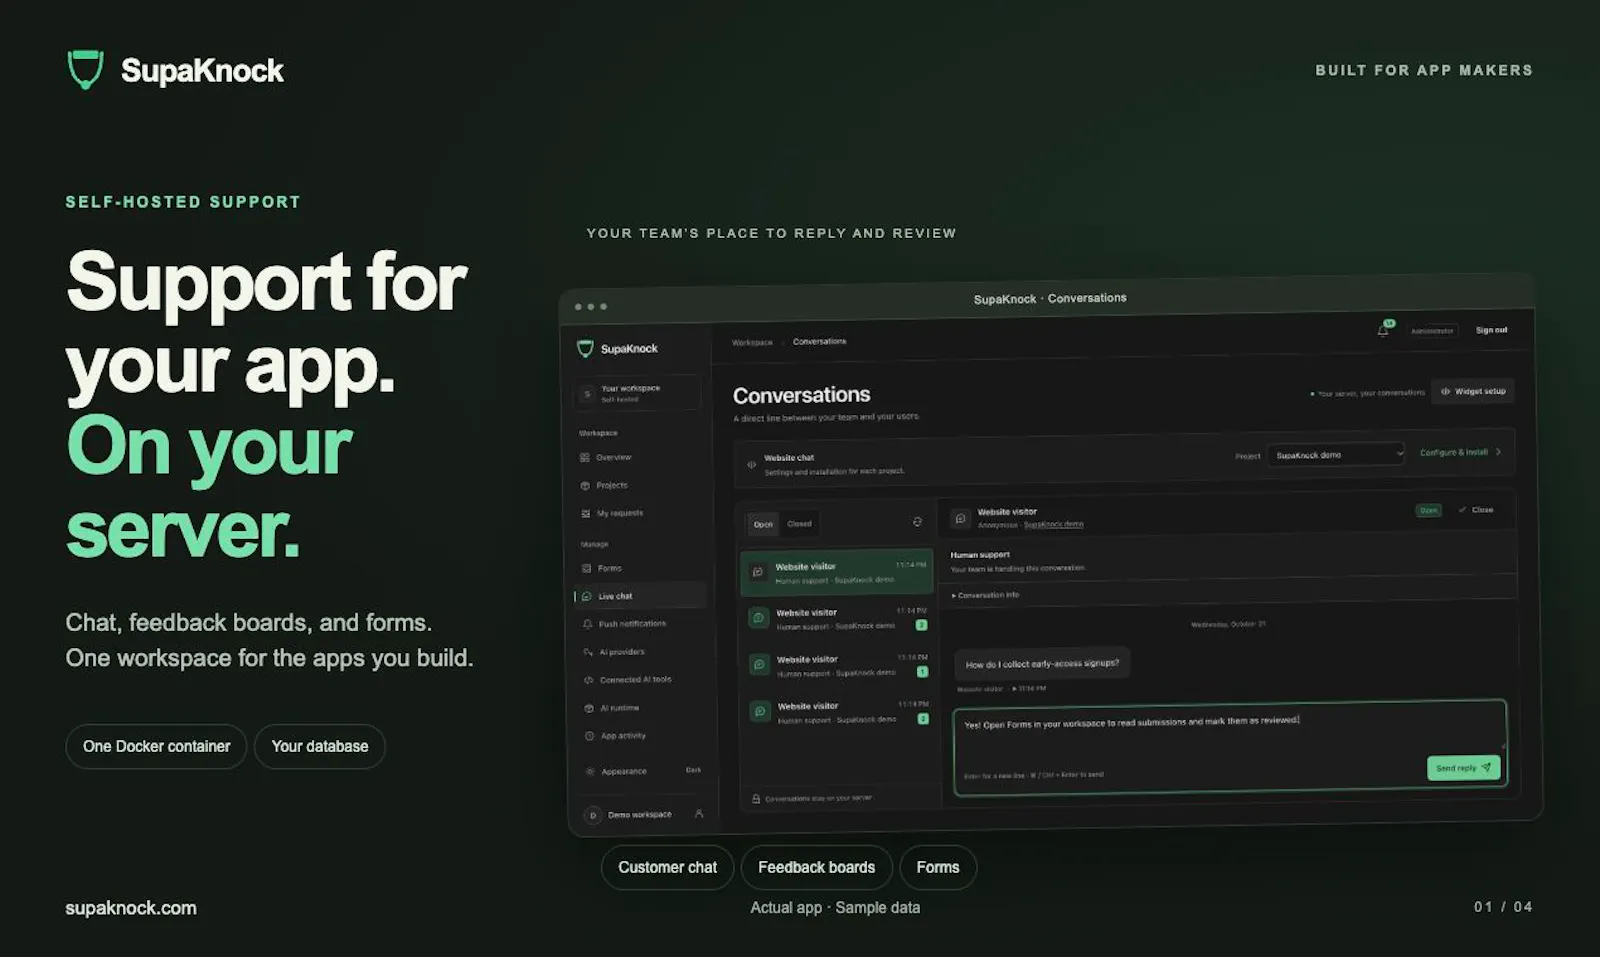The image size is (1600, 957).
Task: Click the Sign out link
Action: 1491,330
